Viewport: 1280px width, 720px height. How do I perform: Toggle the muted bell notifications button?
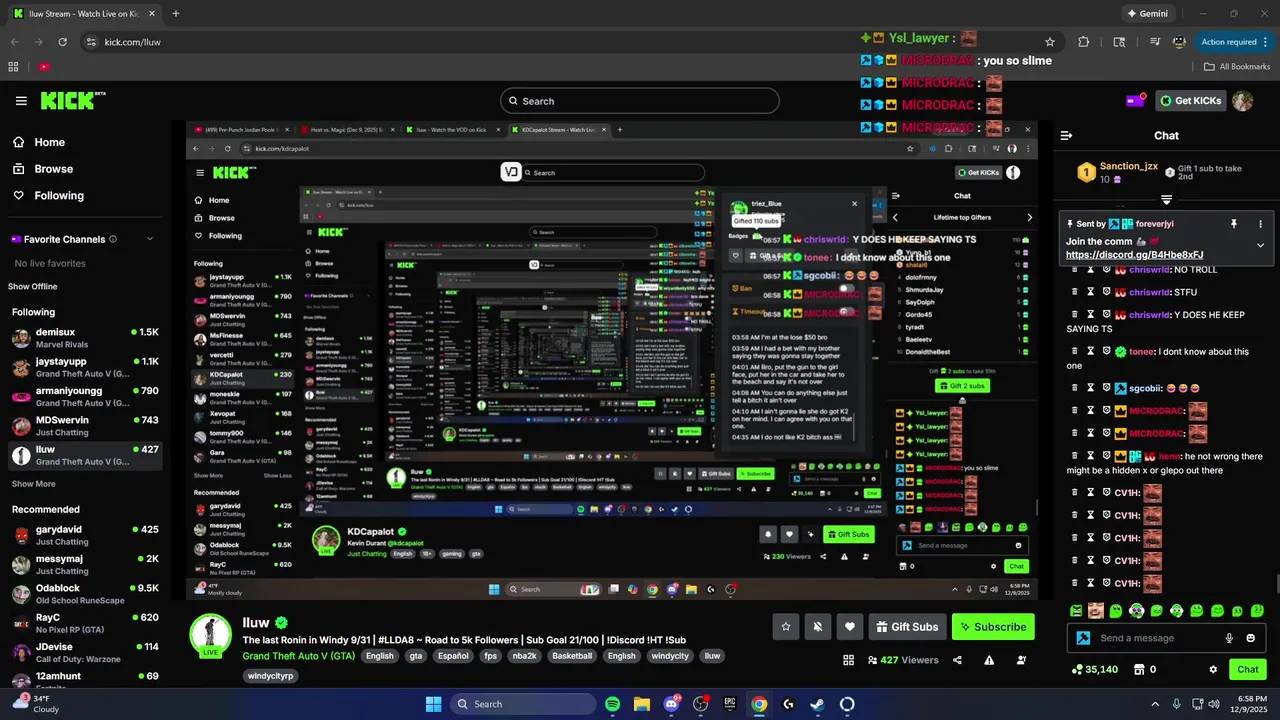tap(818, 627)
